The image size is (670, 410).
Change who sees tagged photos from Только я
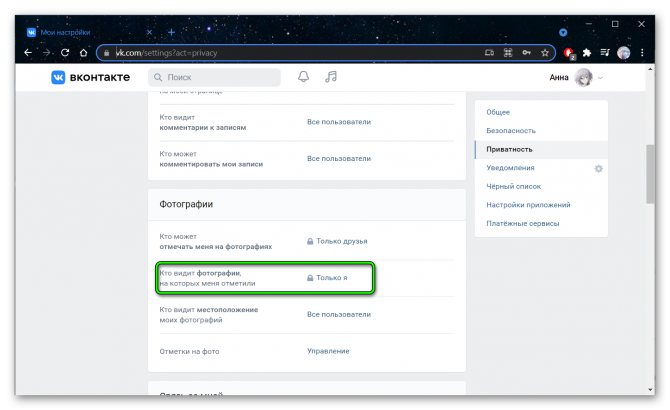[331, 278]
